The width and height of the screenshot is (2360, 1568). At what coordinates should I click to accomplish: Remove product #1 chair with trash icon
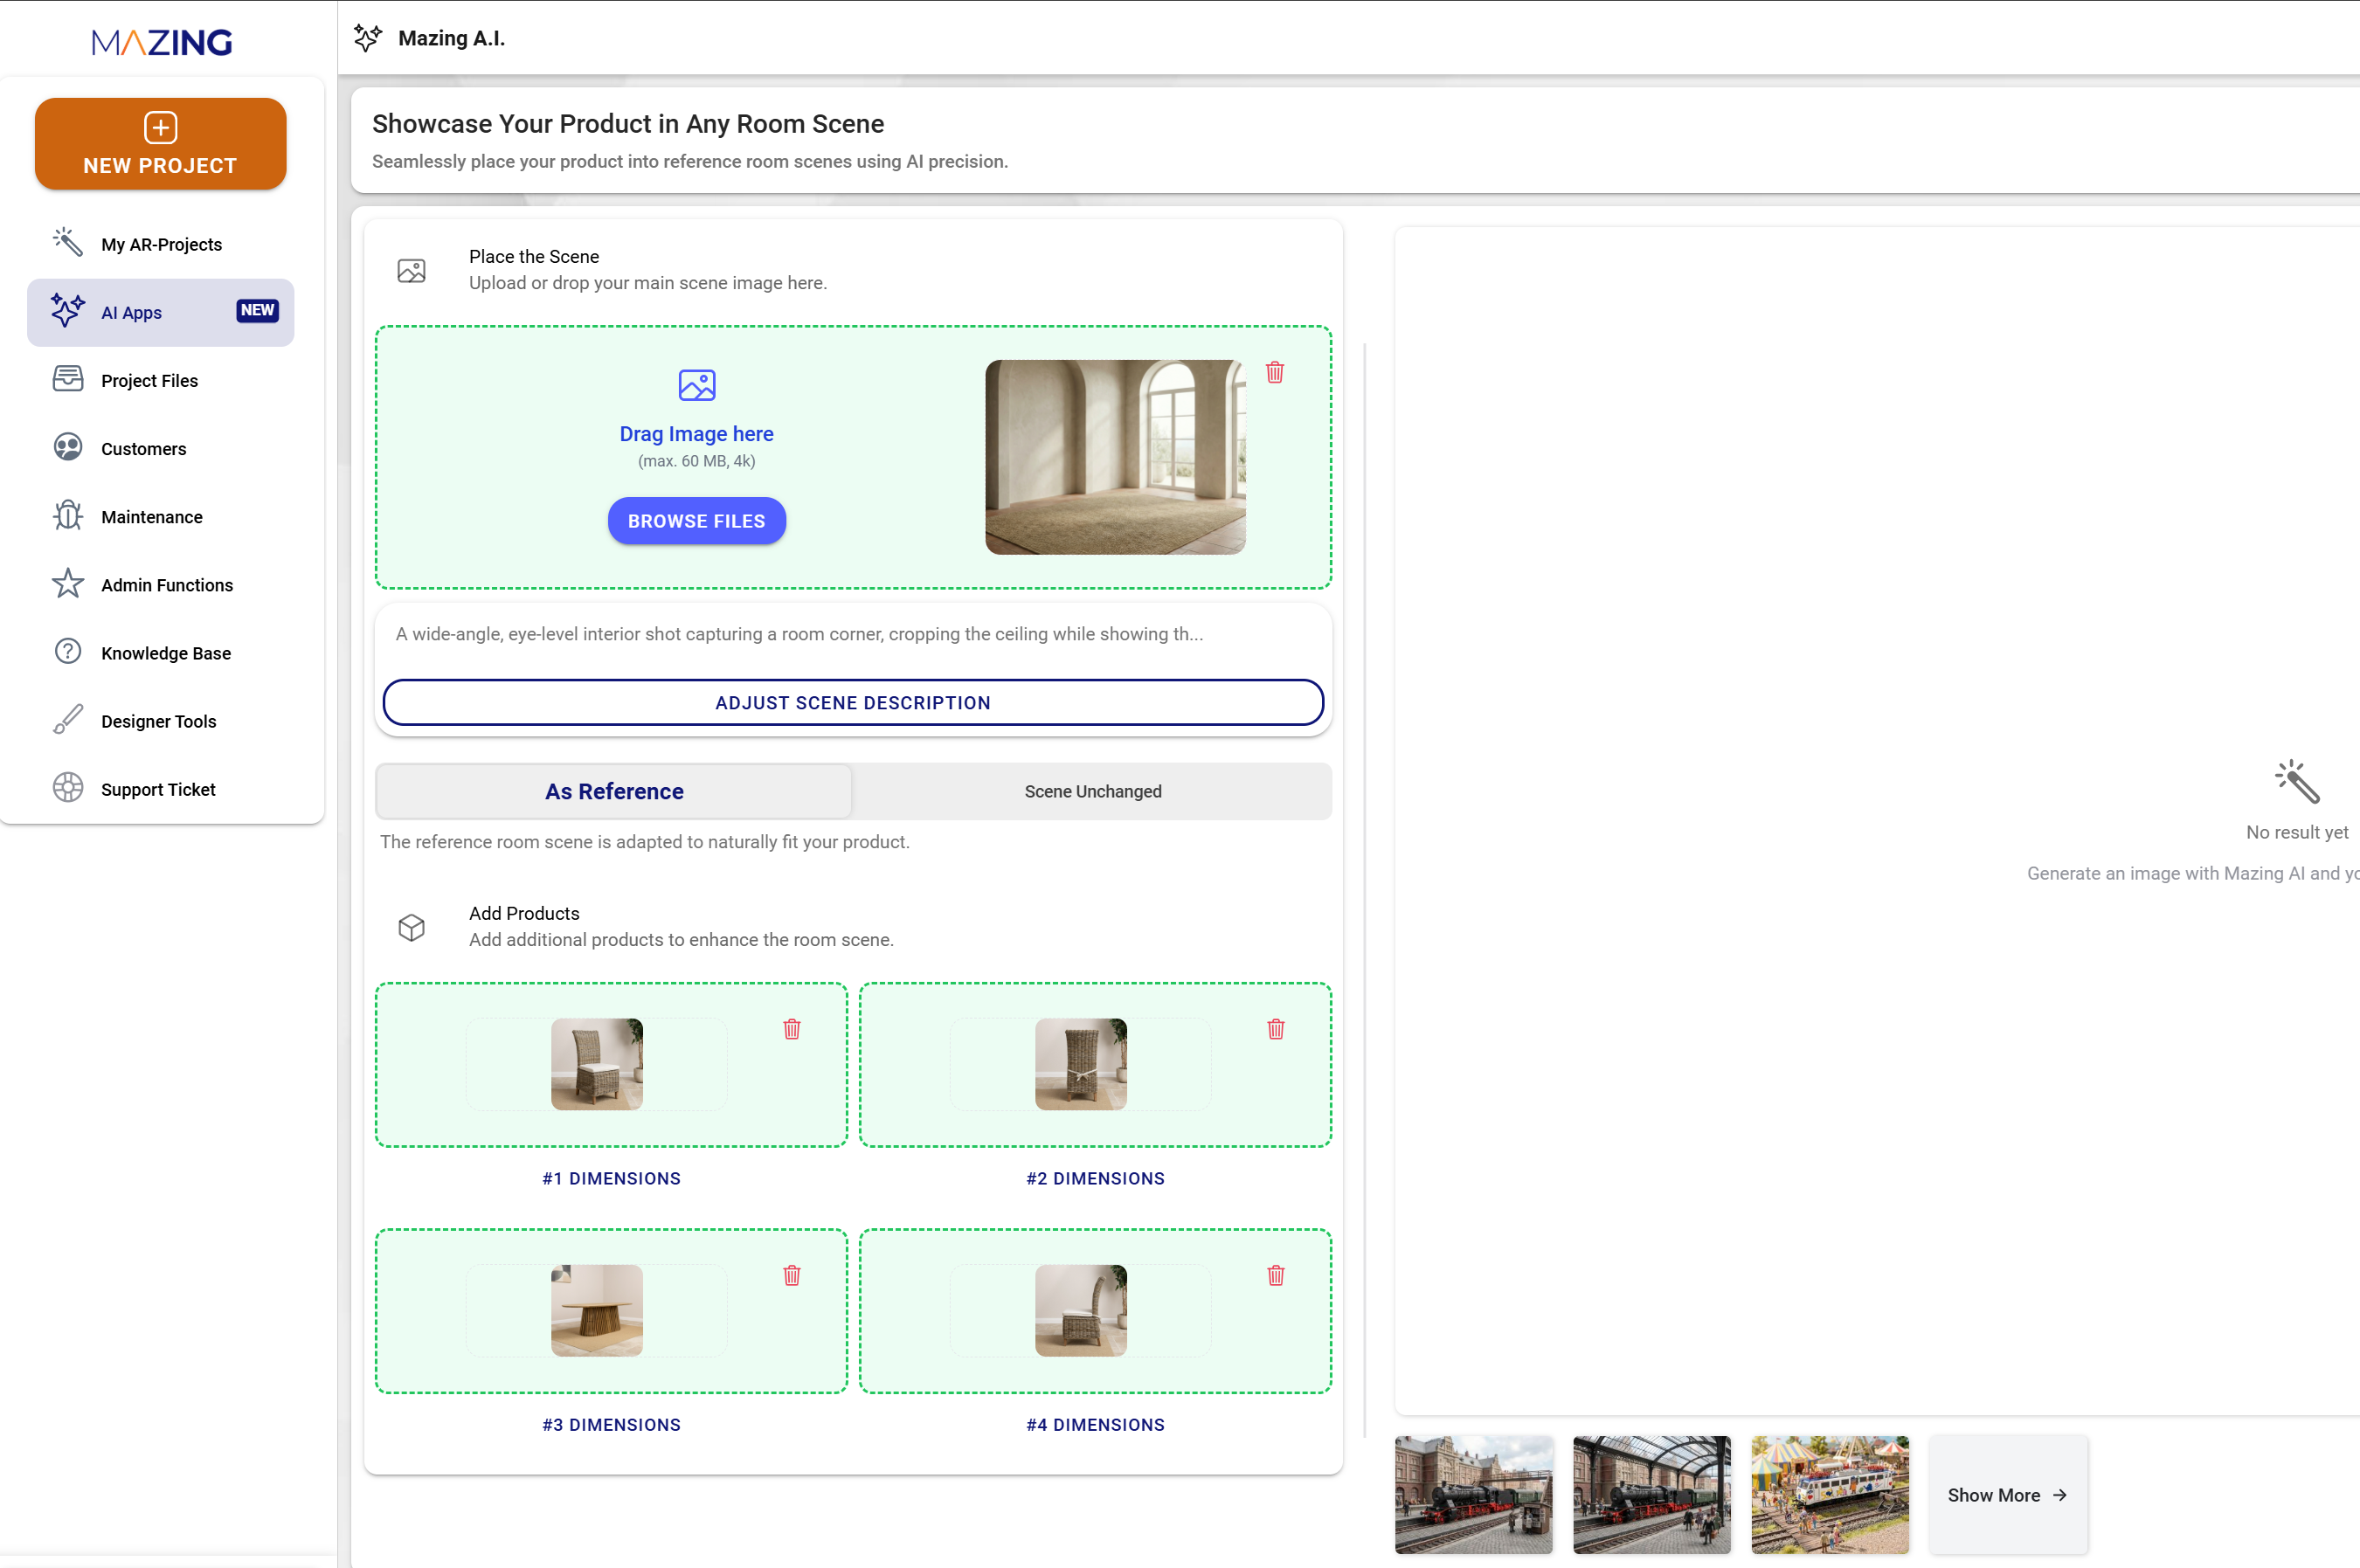pos(791,1029)
